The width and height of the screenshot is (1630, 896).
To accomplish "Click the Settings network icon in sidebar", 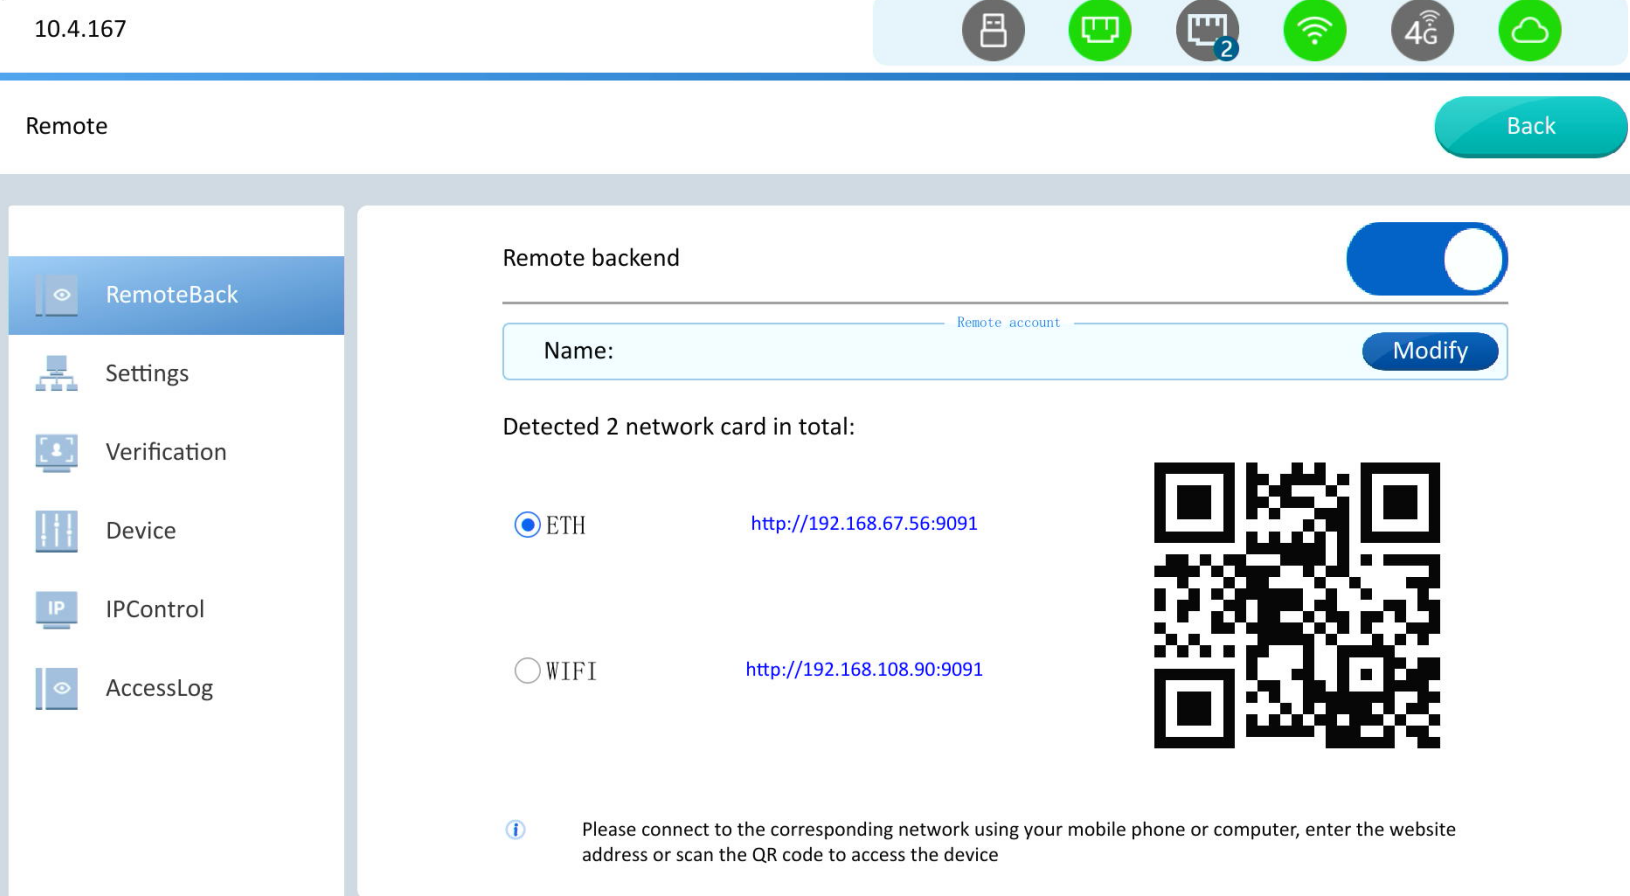I will 56,373.
